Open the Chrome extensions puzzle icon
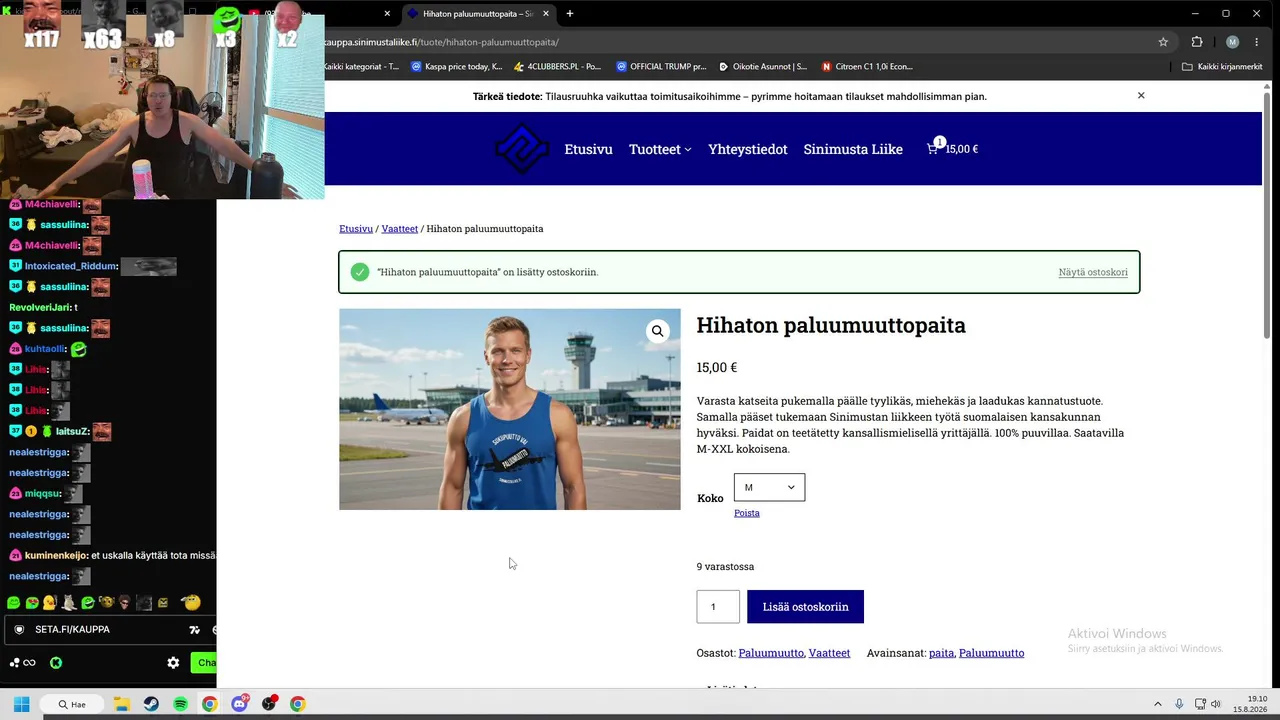Image resolution: width=1280 pixels, height=720 pixels. pyautogui.click(x=1197, y=42)
